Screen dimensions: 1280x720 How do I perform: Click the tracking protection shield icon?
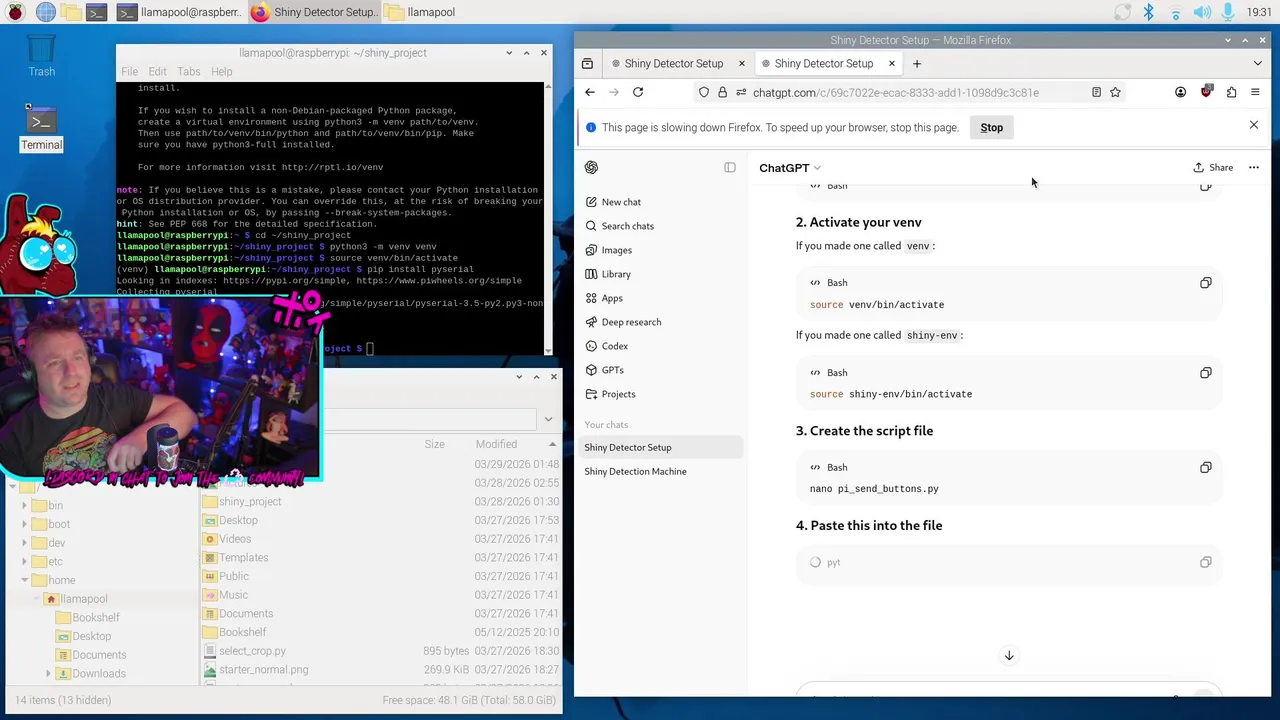704,92
